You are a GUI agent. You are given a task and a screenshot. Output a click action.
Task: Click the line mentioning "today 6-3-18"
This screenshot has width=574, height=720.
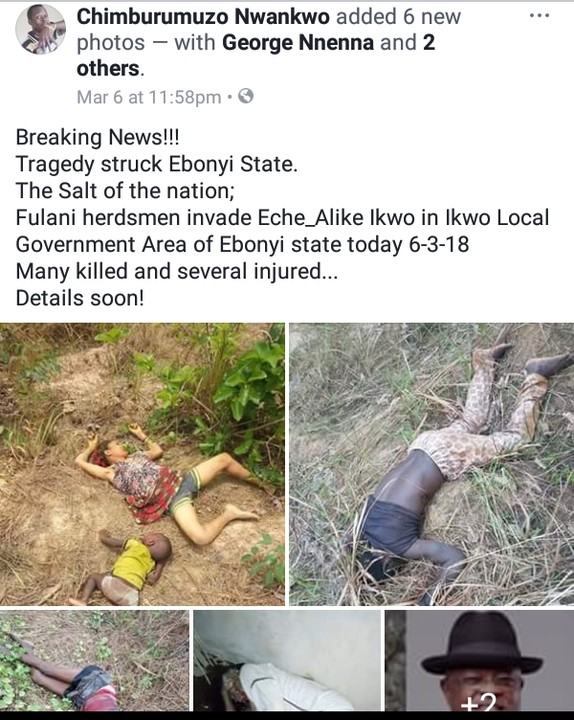click(242, 244)
